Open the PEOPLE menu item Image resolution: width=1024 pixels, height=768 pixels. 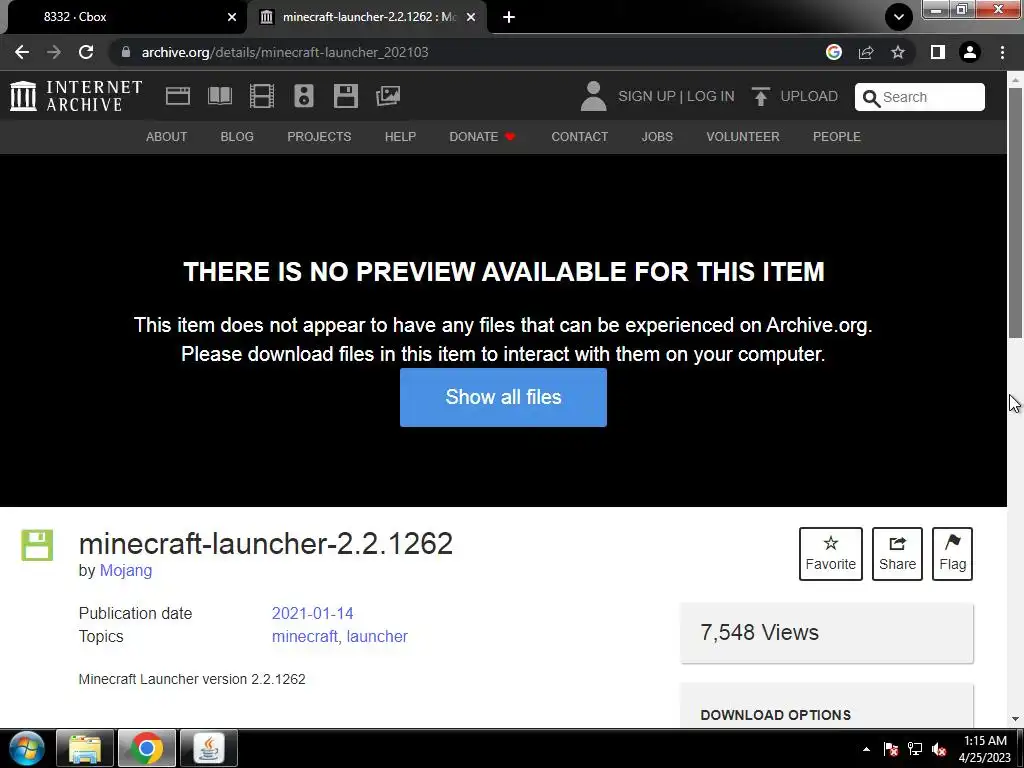[837, 136]
